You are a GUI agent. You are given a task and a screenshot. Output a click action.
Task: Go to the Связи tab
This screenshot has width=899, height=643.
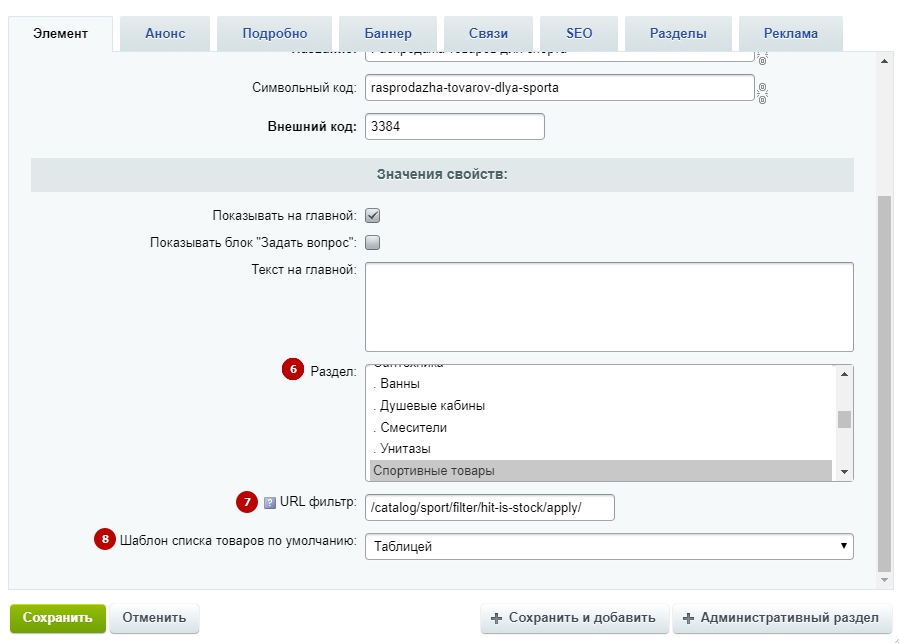[x=488, y=33]
